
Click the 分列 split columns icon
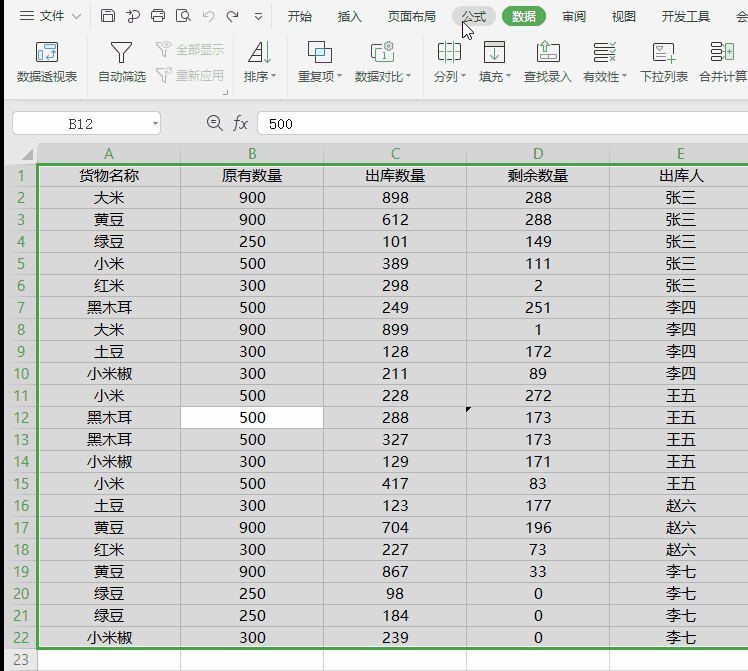[449, 52]
